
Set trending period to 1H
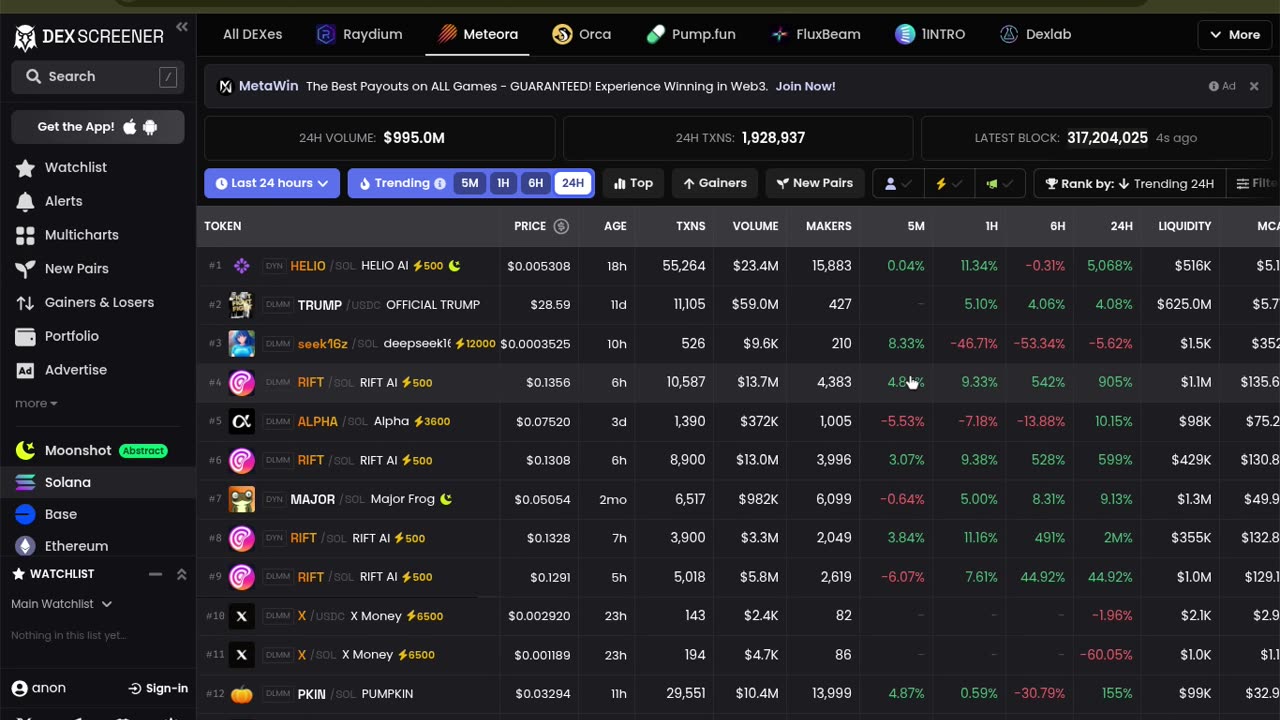click(503, 183)
